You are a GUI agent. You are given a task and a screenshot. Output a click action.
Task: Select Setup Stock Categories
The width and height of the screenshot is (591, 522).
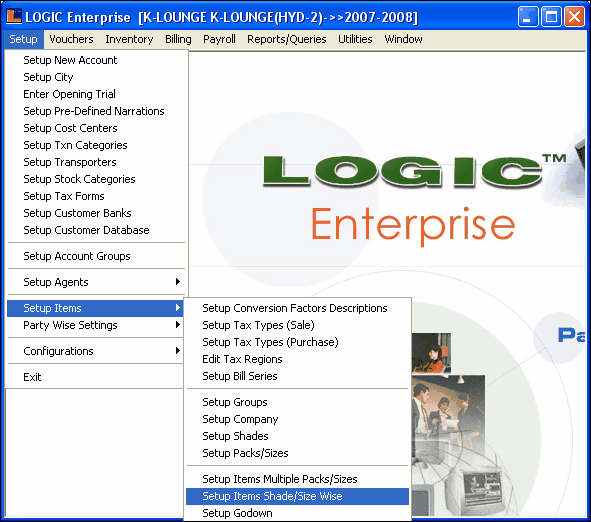(96, 179)
